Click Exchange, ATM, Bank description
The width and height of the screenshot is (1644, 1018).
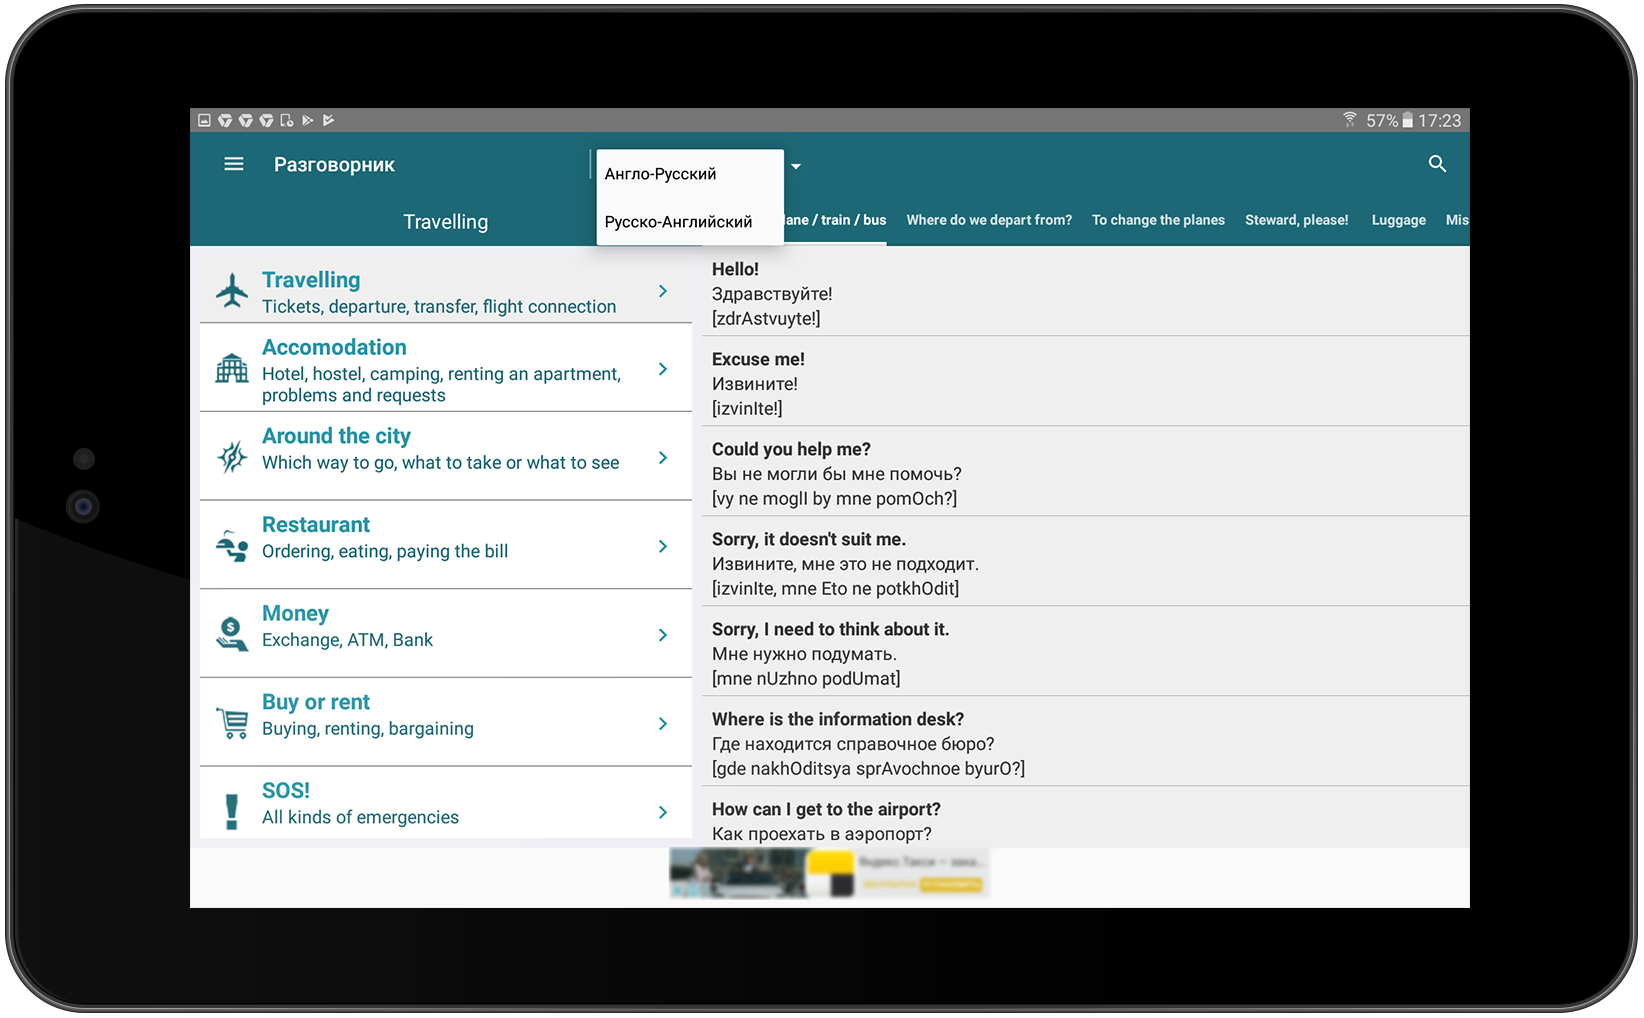(347, 640)
